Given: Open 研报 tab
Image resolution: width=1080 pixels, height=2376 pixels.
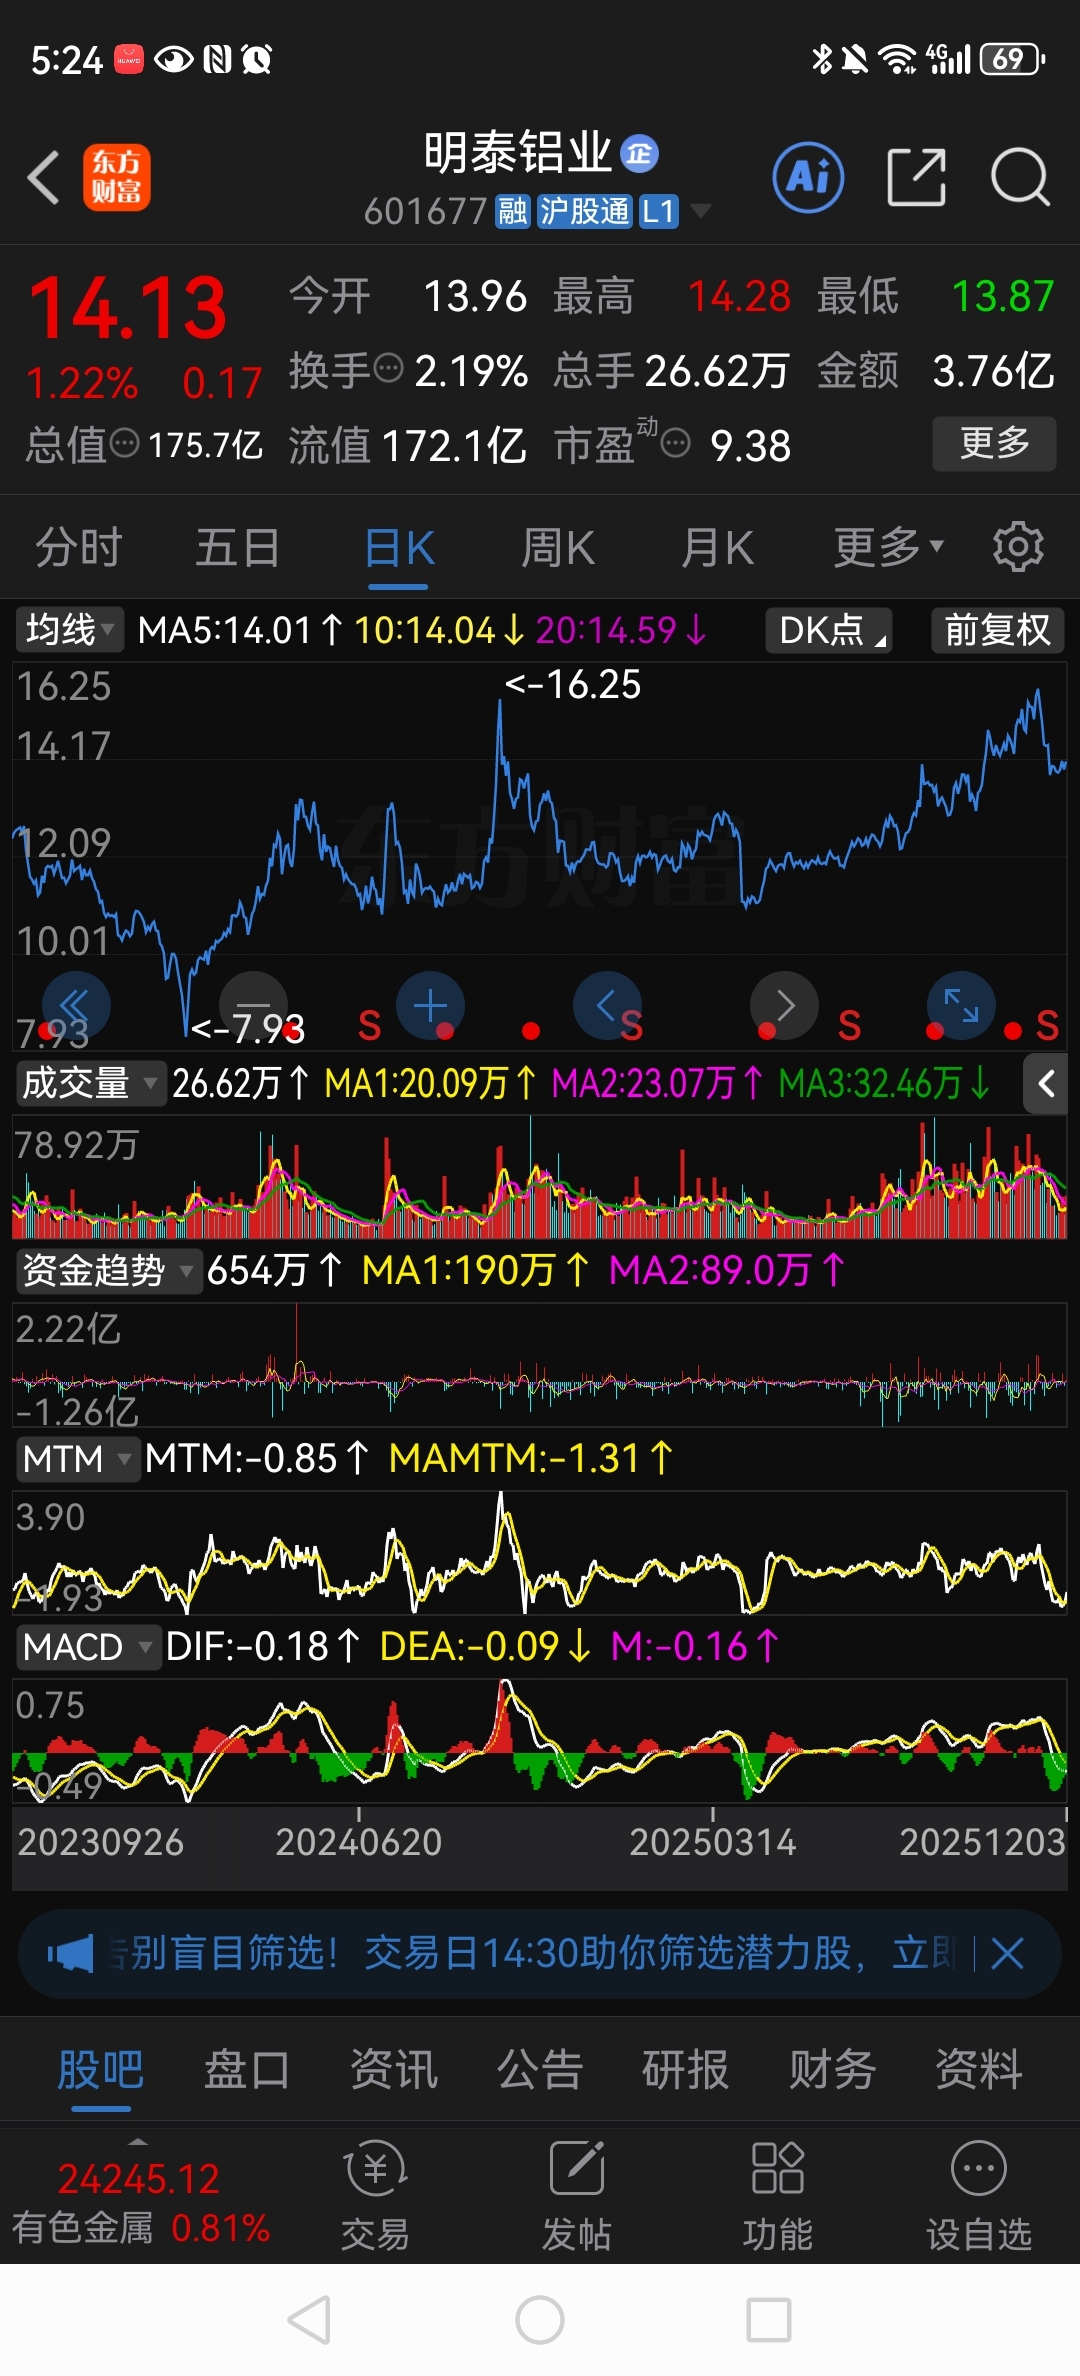Looking at the screenshot, I should coord(685,2069).
